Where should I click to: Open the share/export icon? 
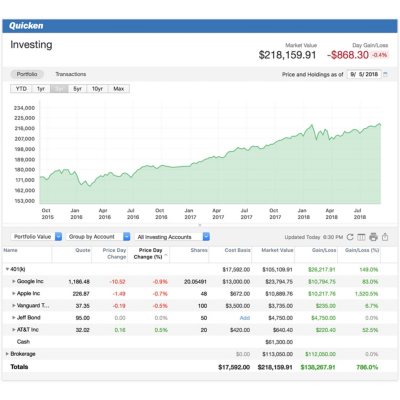tap(385, 237)
